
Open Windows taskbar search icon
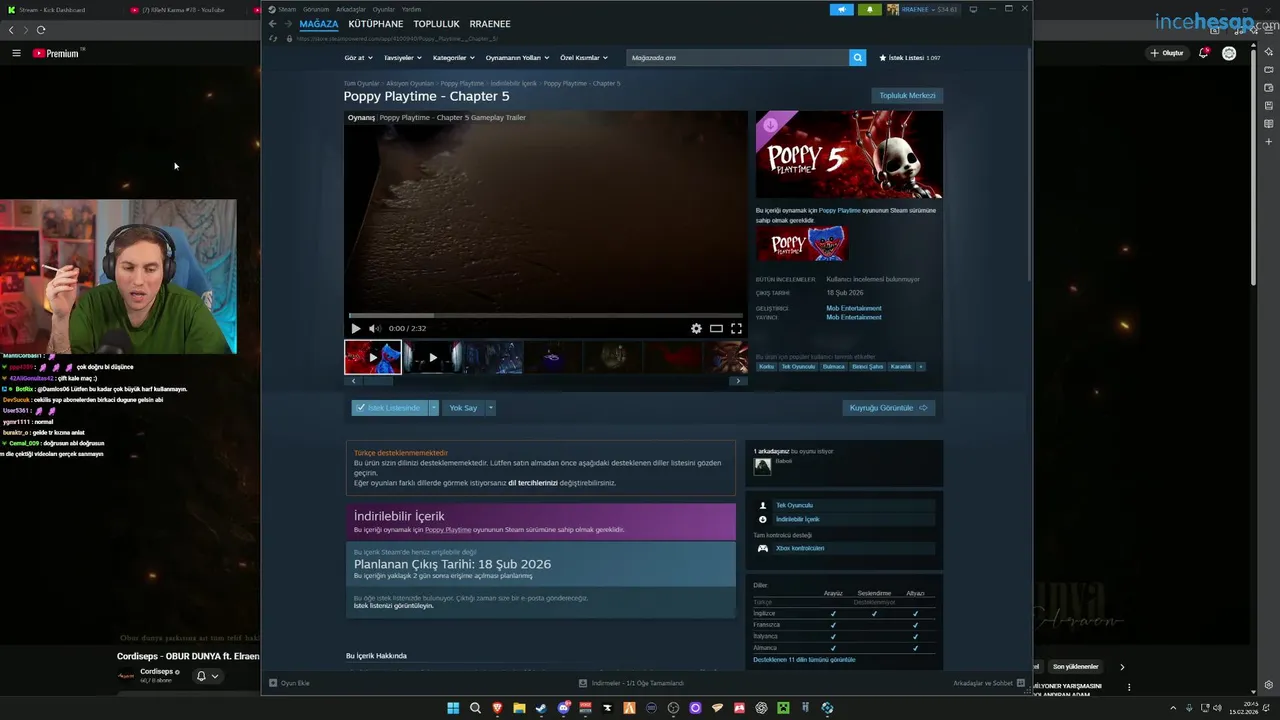click(x=475, y=708)
